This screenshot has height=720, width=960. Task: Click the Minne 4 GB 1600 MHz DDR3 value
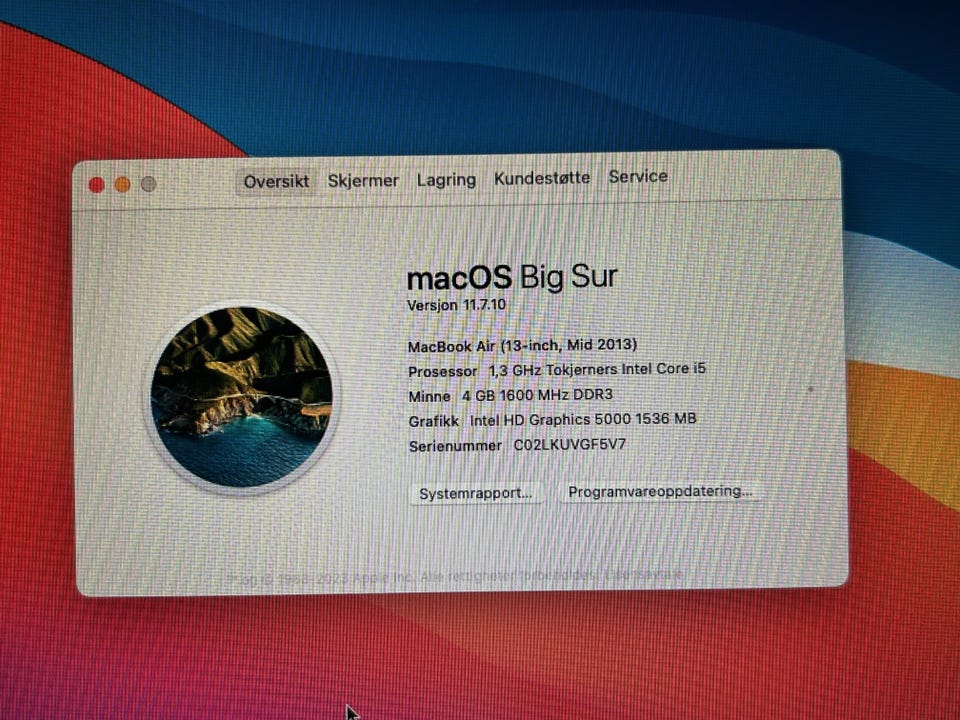(538, 395)
